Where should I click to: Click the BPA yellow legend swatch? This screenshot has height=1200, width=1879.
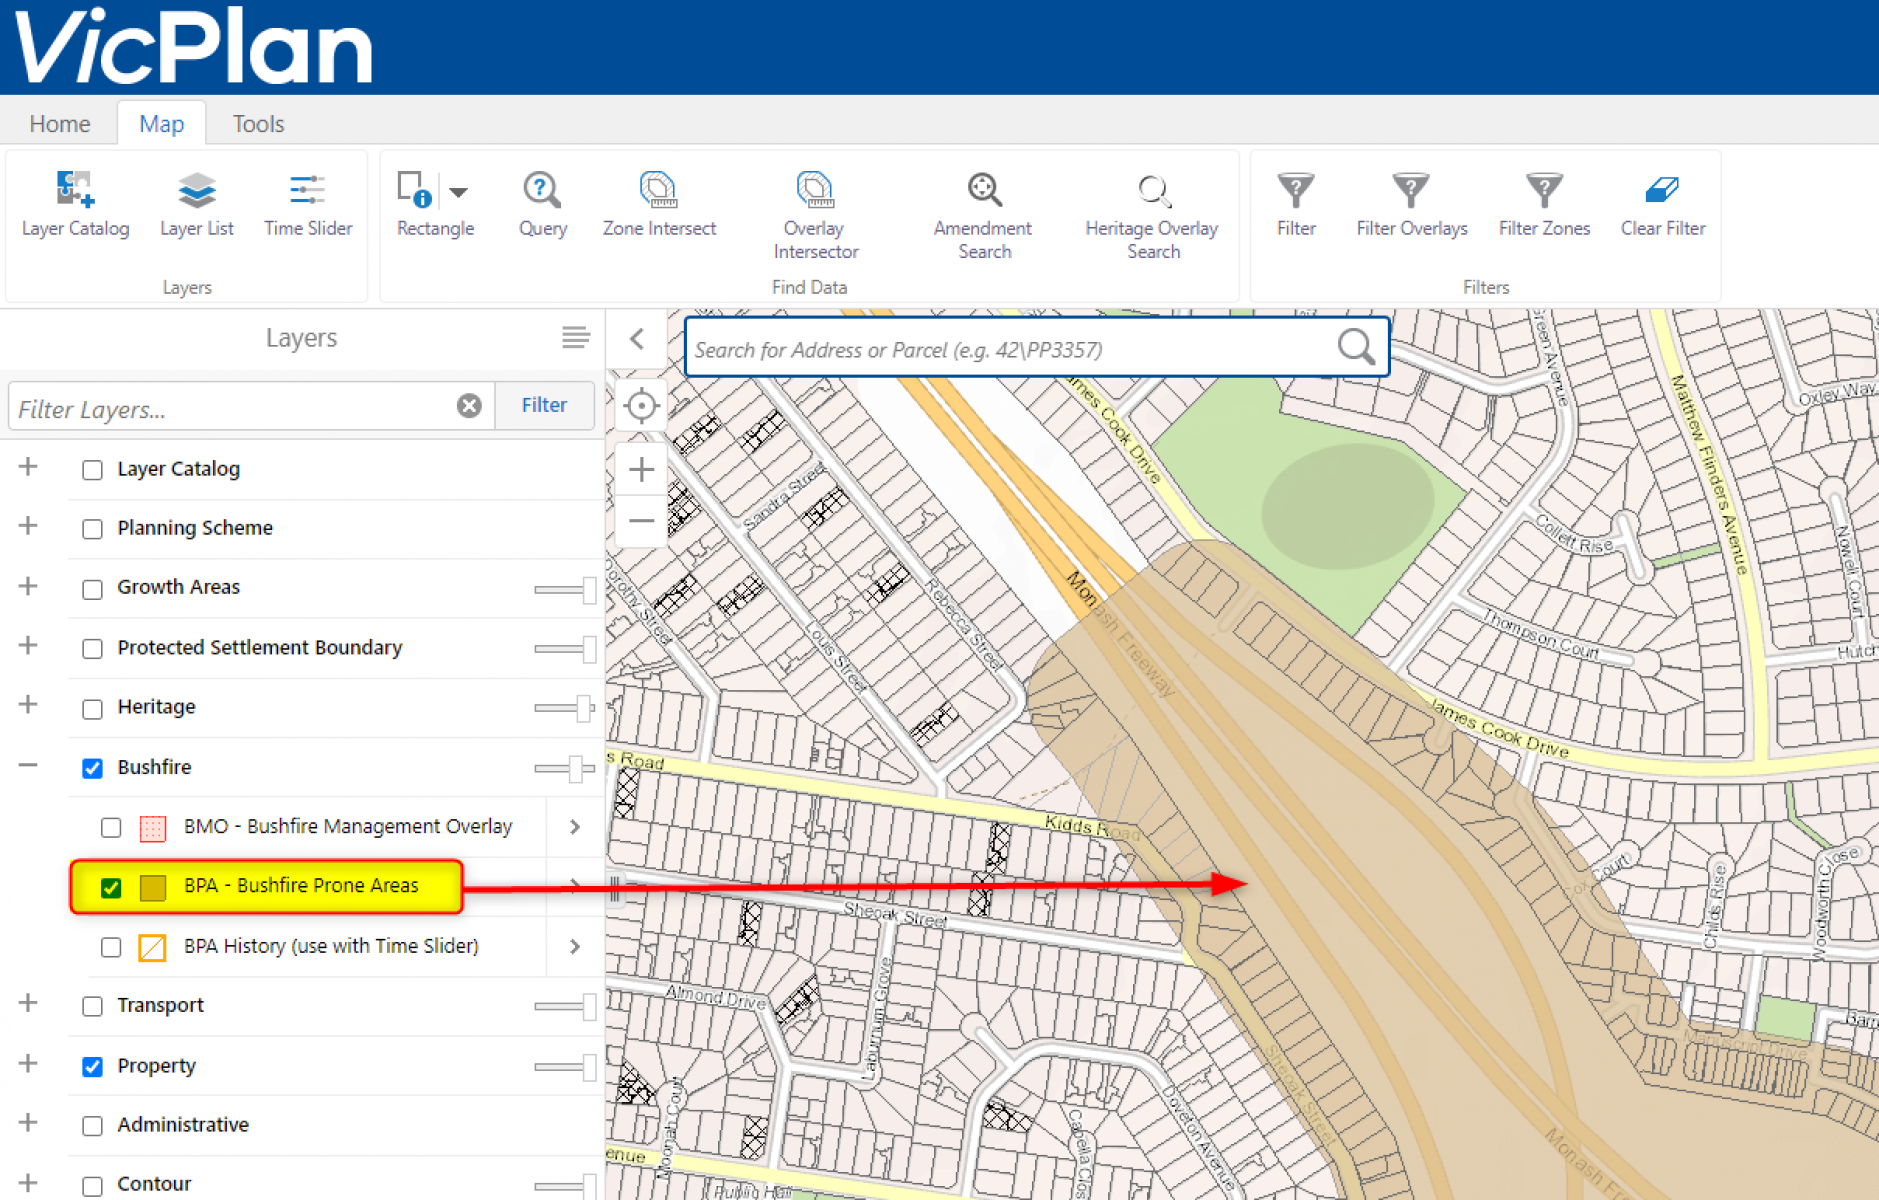point(153,887)
